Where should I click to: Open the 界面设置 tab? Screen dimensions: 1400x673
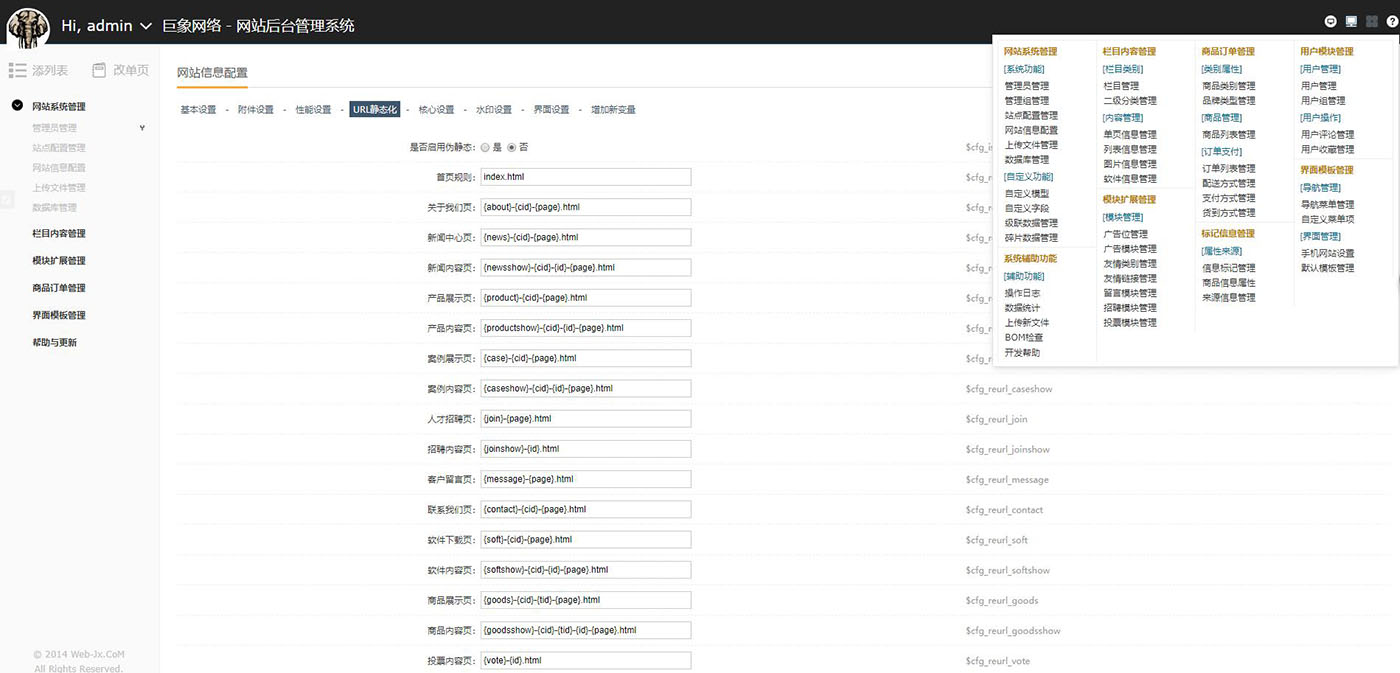551,110
